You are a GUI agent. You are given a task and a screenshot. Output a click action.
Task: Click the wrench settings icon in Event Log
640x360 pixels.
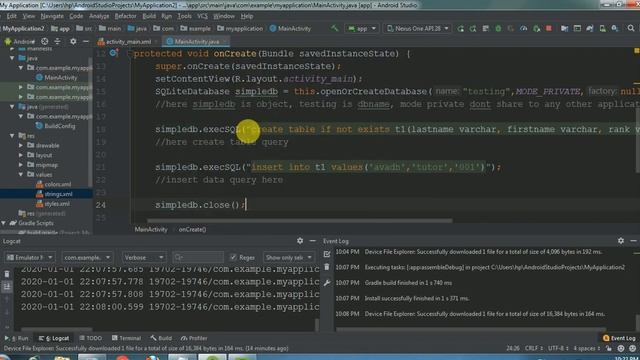click(327, 282)
